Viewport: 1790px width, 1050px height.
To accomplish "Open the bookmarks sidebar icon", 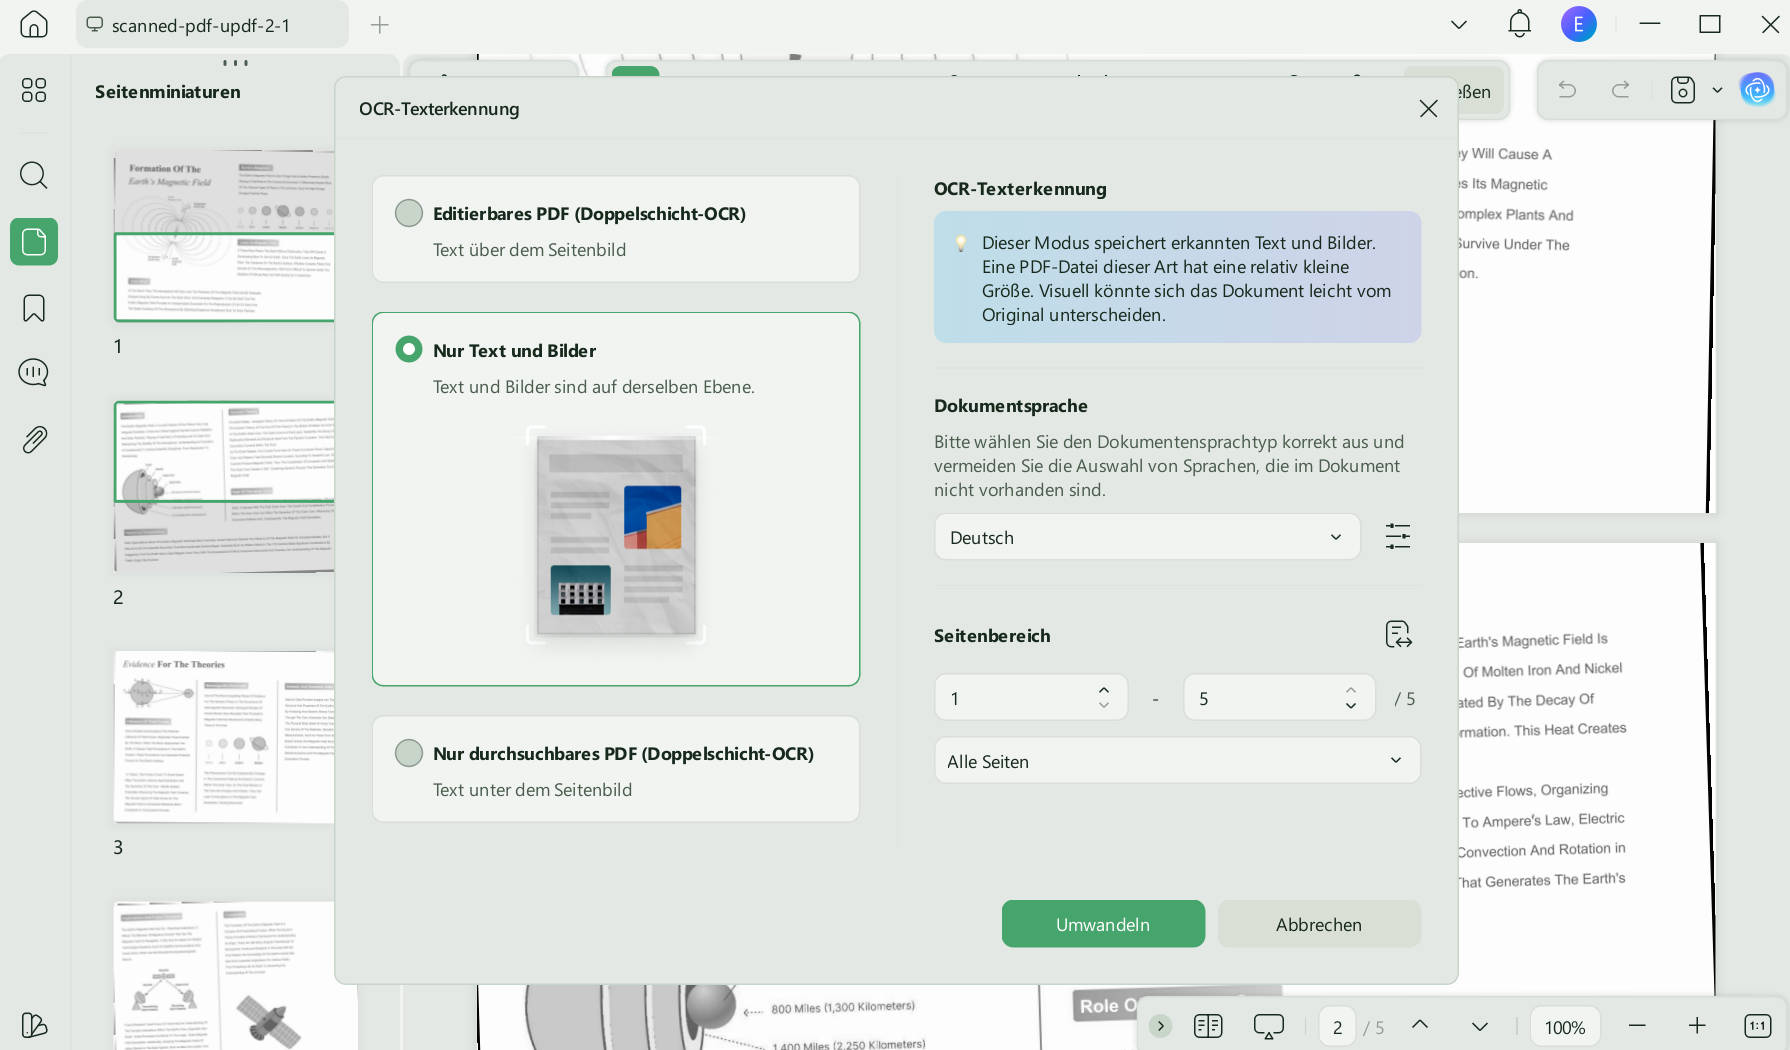I will (34, 308).
